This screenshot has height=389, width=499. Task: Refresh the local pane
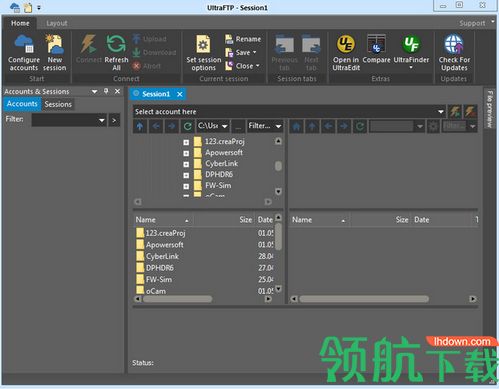(x=188, y=126)
